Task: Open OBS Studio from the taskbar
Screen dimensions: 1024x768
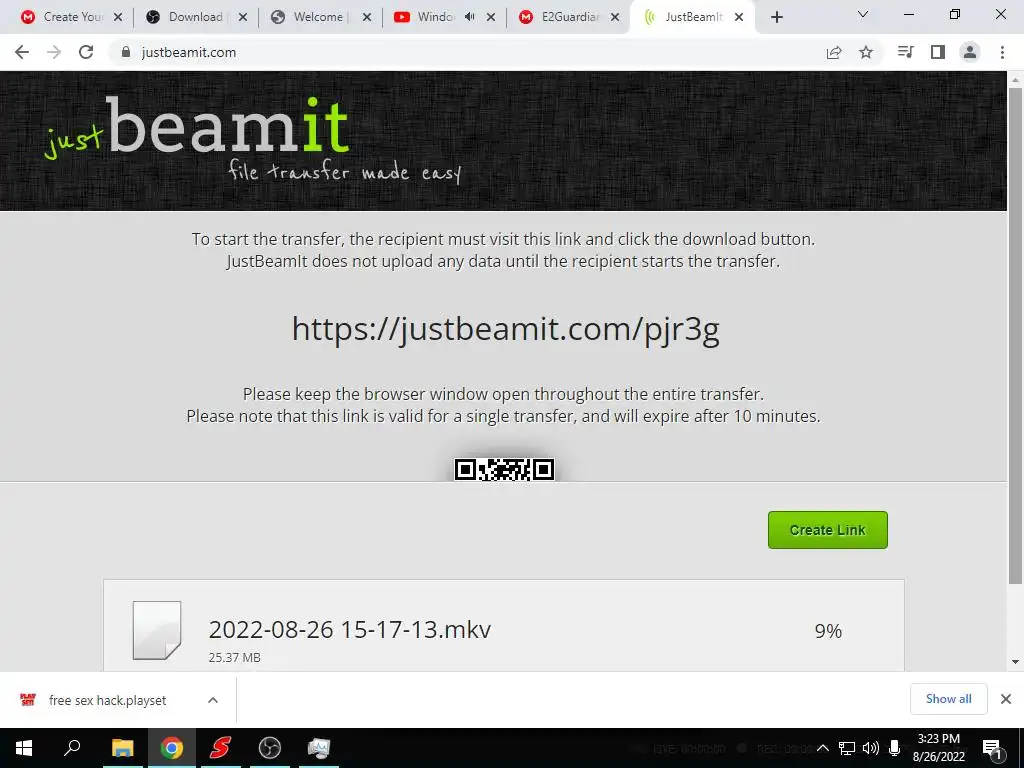Action: click(270, 747)
